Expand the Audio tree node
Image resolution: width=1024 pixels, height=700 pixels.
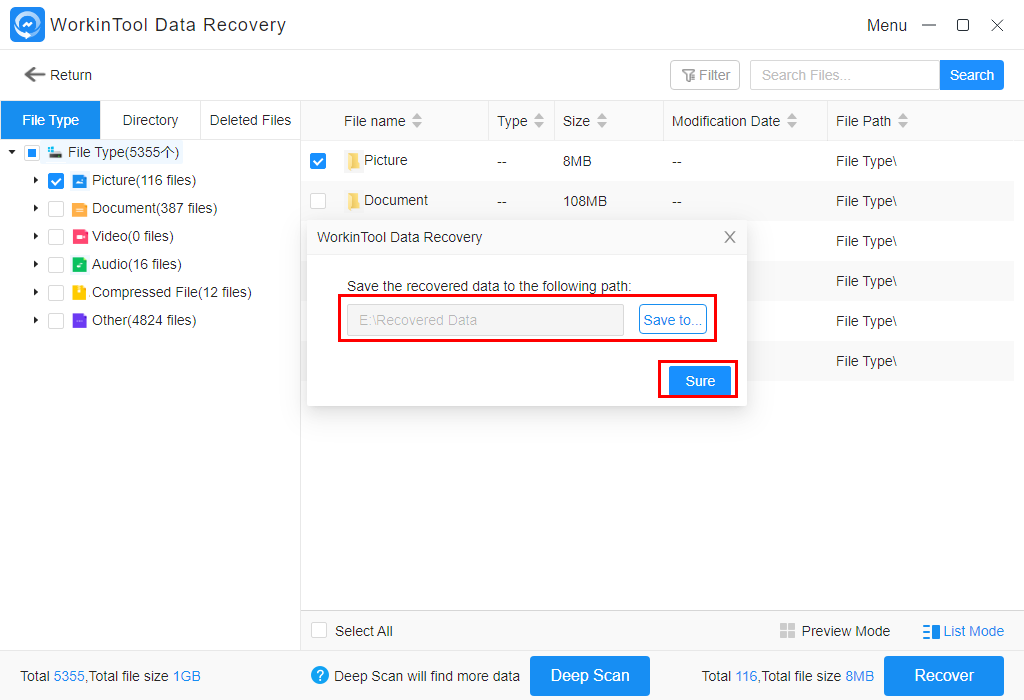[x=36, y=264]
